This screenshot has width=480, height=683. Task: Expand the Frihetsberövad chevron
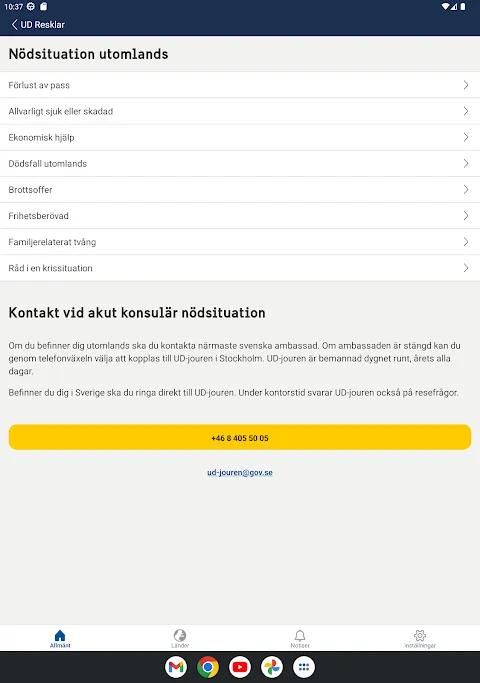tap(466, 216)
